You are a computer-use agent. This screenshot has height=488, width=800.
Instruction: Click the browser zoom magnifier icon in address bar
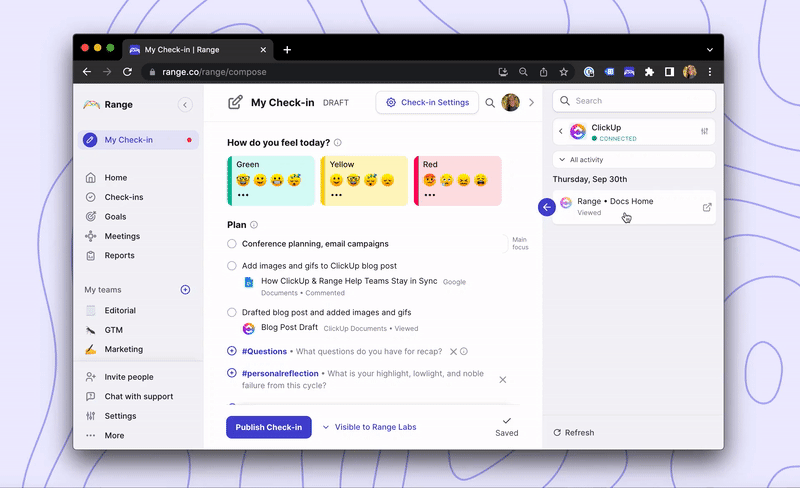[523, 72]
